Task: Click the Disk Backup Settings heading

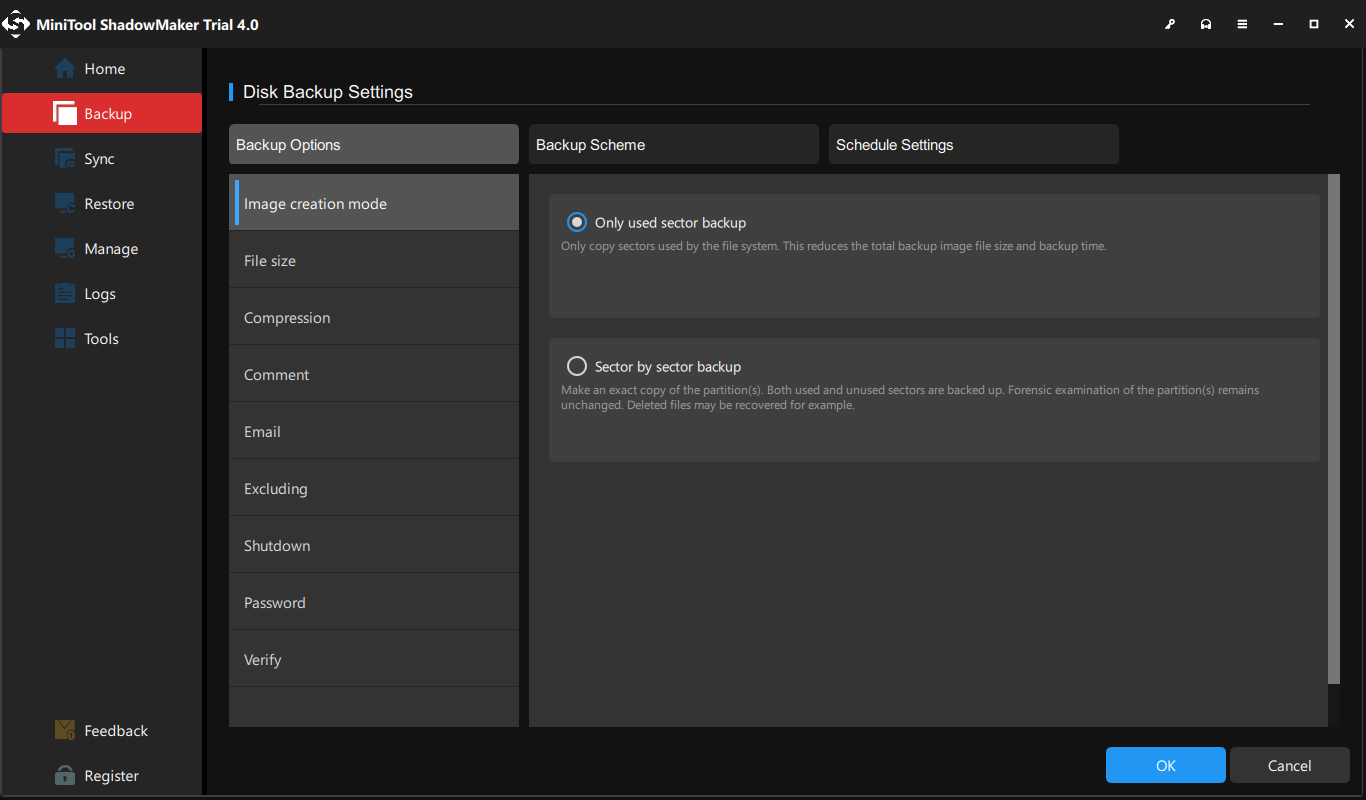Action: pyautogui.click(x=328, y=92)
